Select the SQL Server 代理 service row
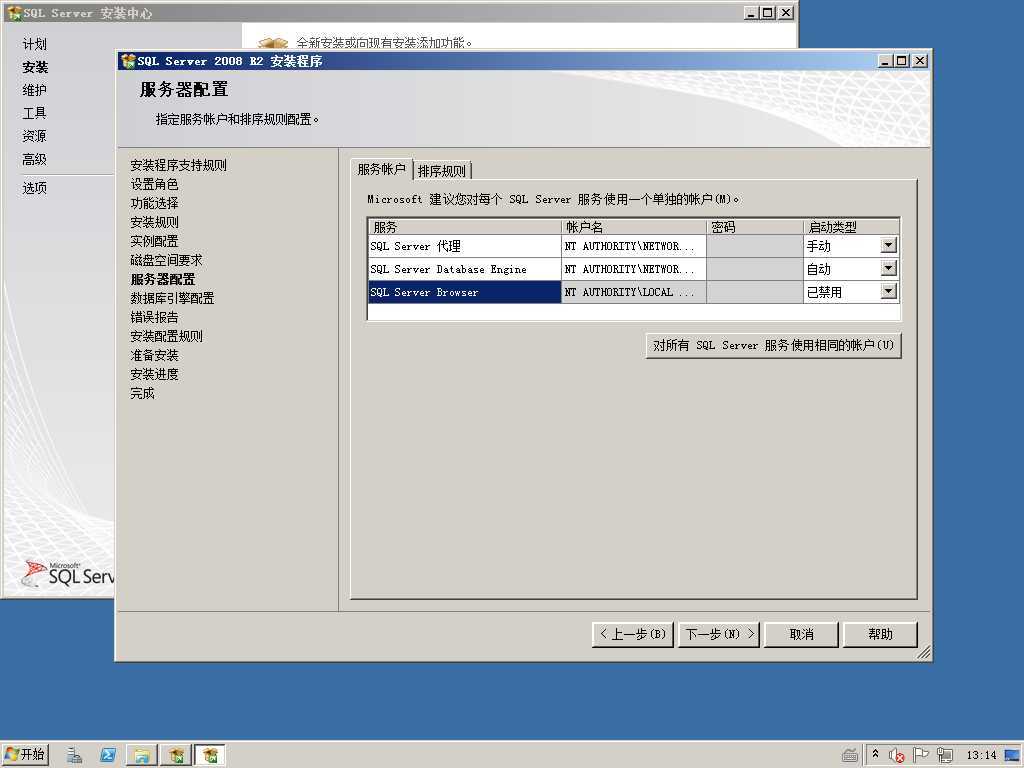The height and width of the screenshot is (768, 1024). tap(464, 246)
